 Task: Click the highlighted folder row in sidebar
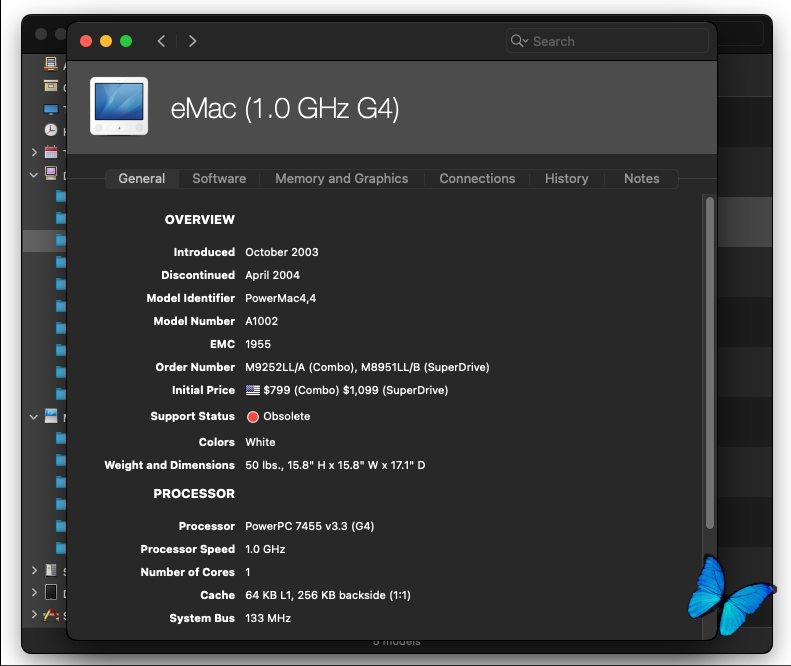point(45,240)
